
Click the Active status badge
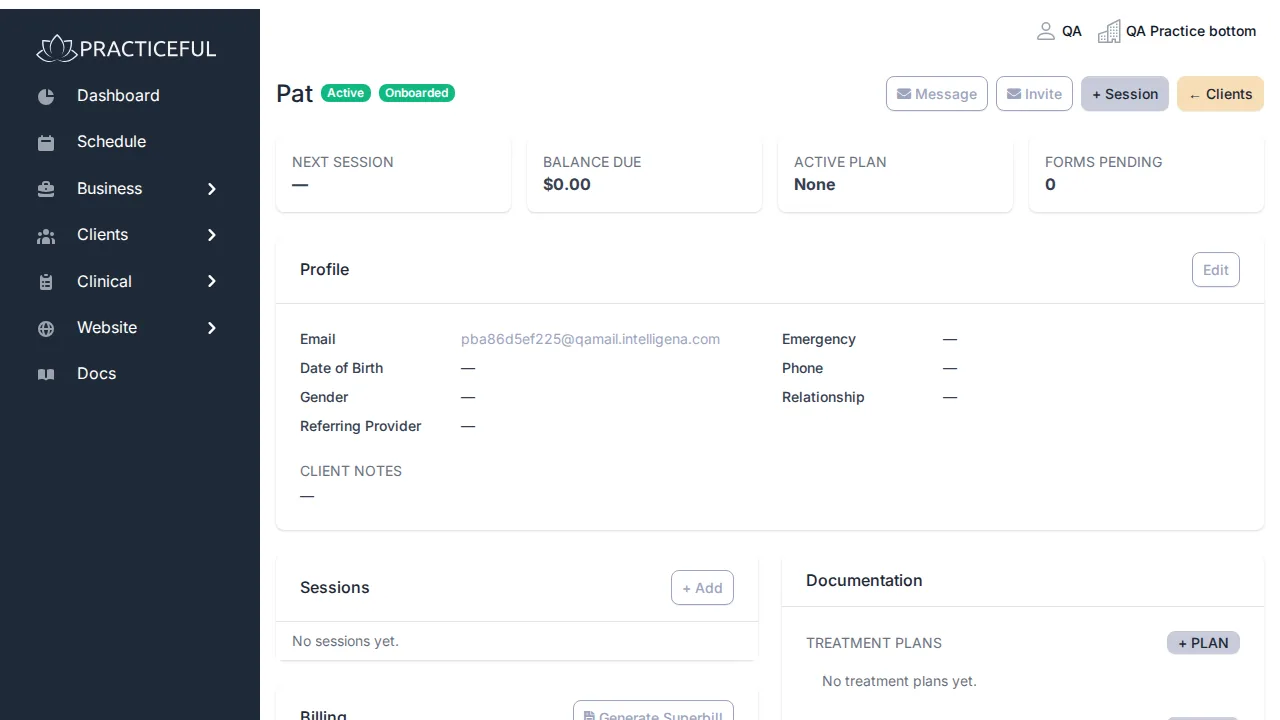coord(346,93)
